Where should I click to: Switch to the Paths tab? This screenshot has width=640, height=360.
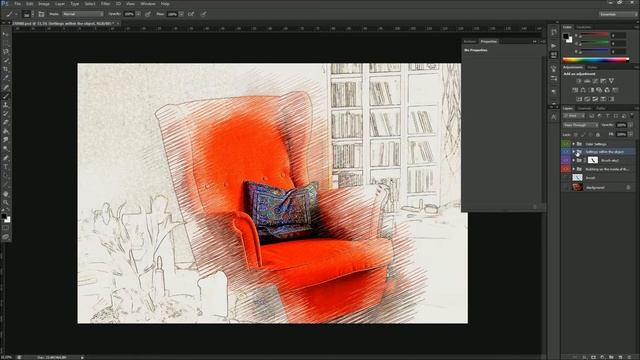pos(601,109)
